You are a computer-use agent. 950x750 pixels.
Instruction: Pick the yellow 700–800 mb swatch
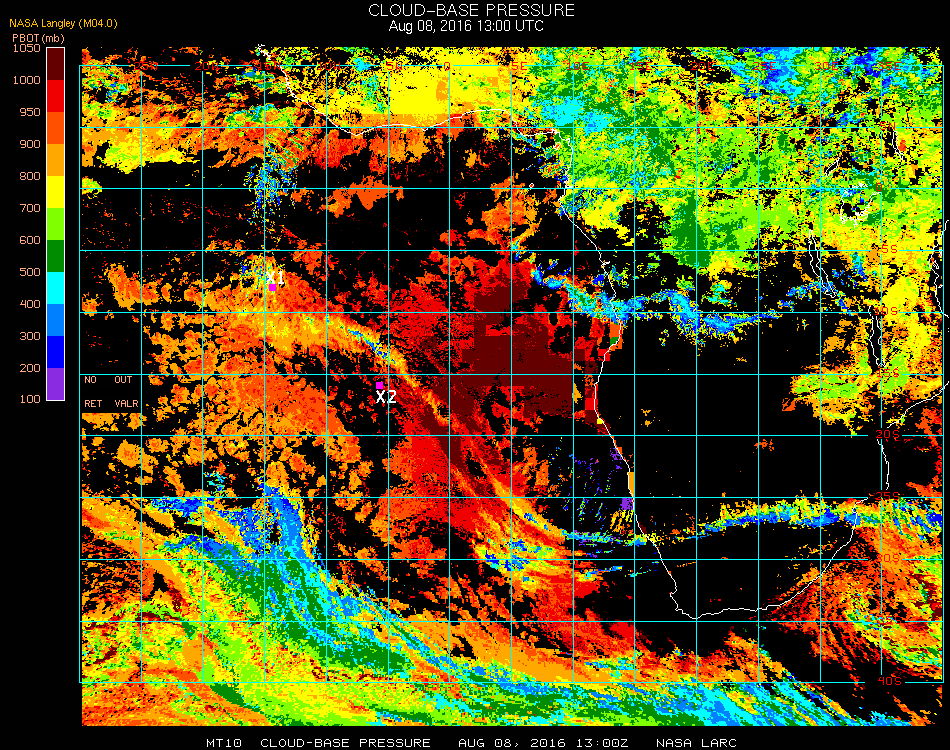click(x=56, y=192)
